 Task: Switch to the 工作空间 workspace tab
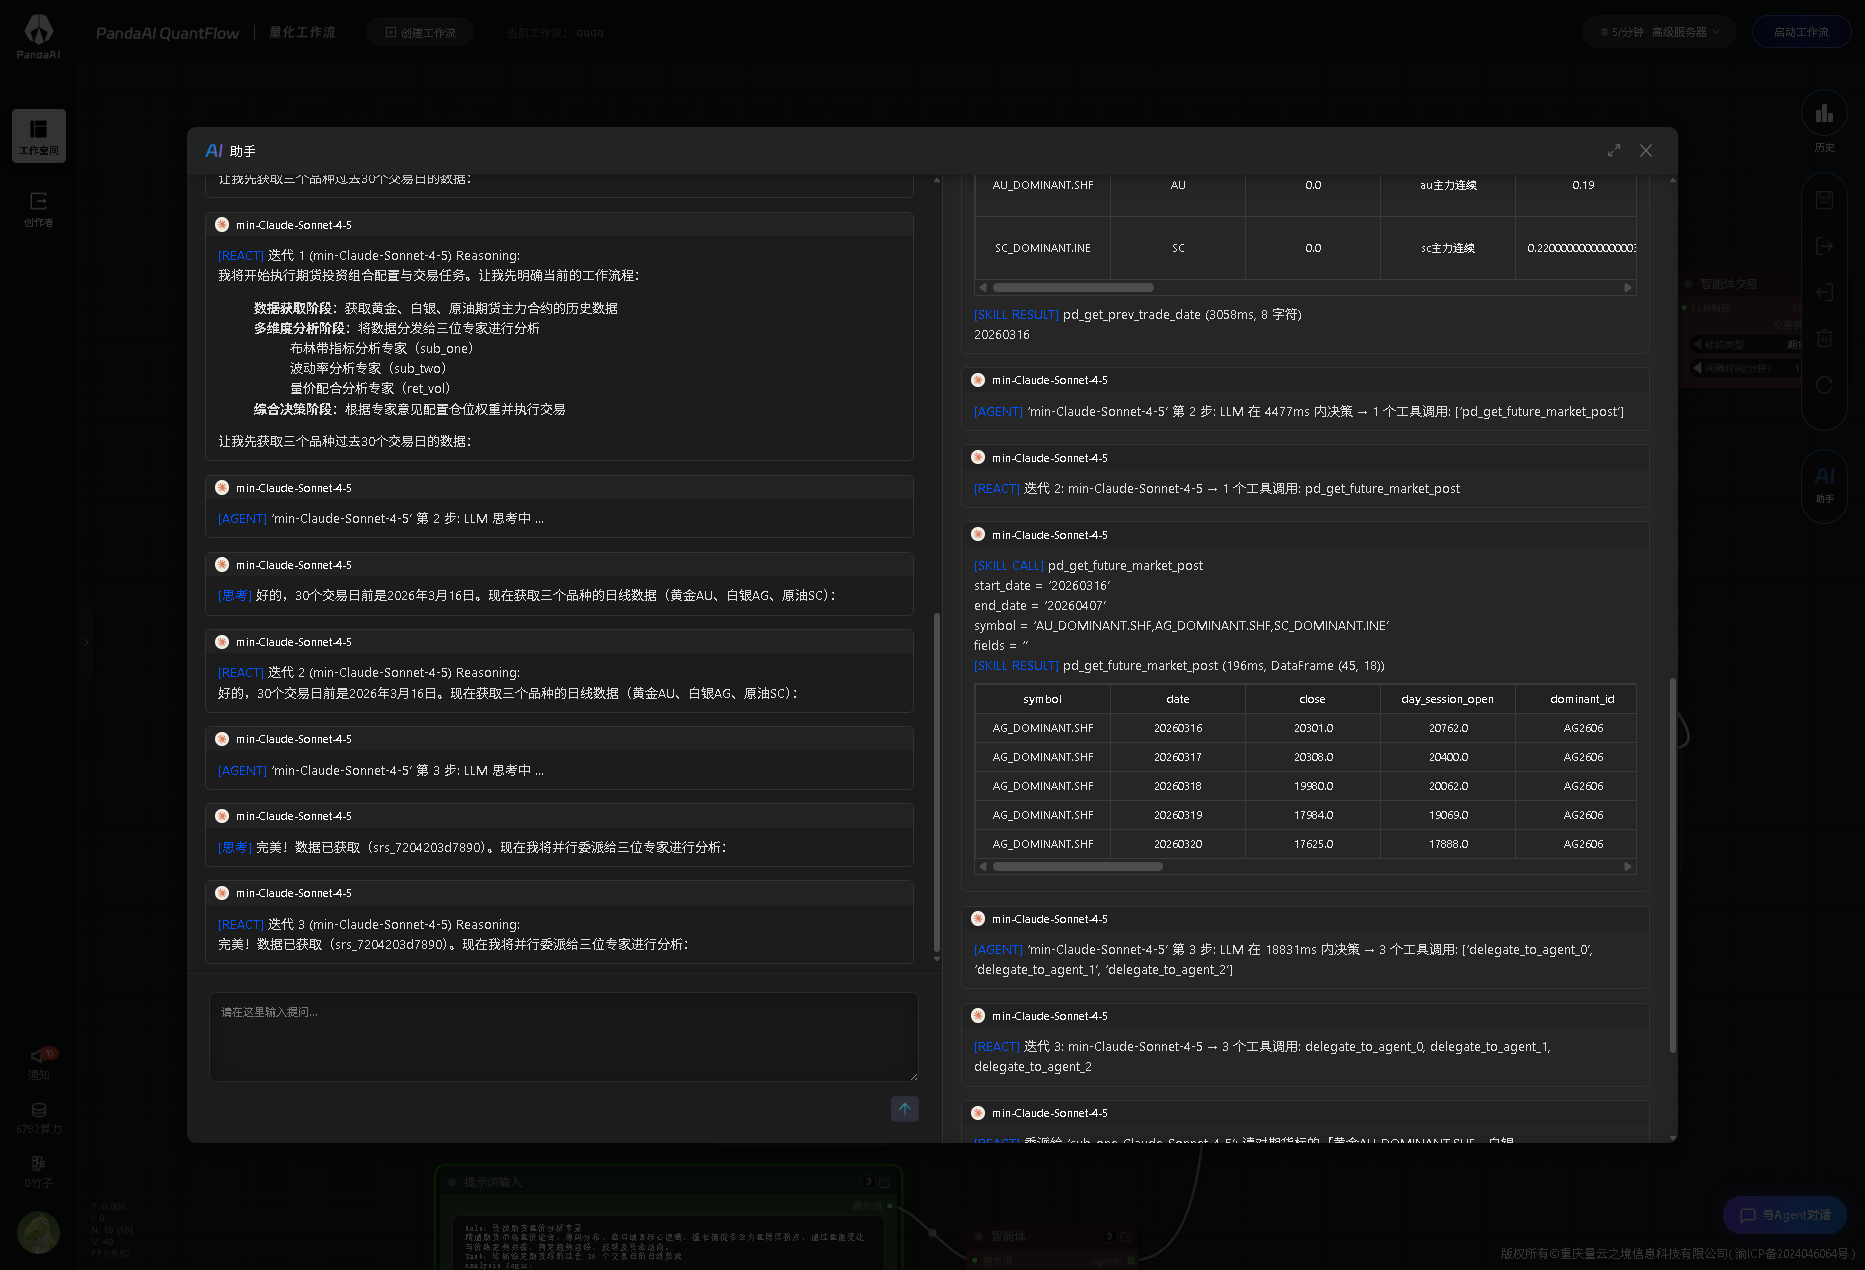pyautogui.click(x=39, y=136)
